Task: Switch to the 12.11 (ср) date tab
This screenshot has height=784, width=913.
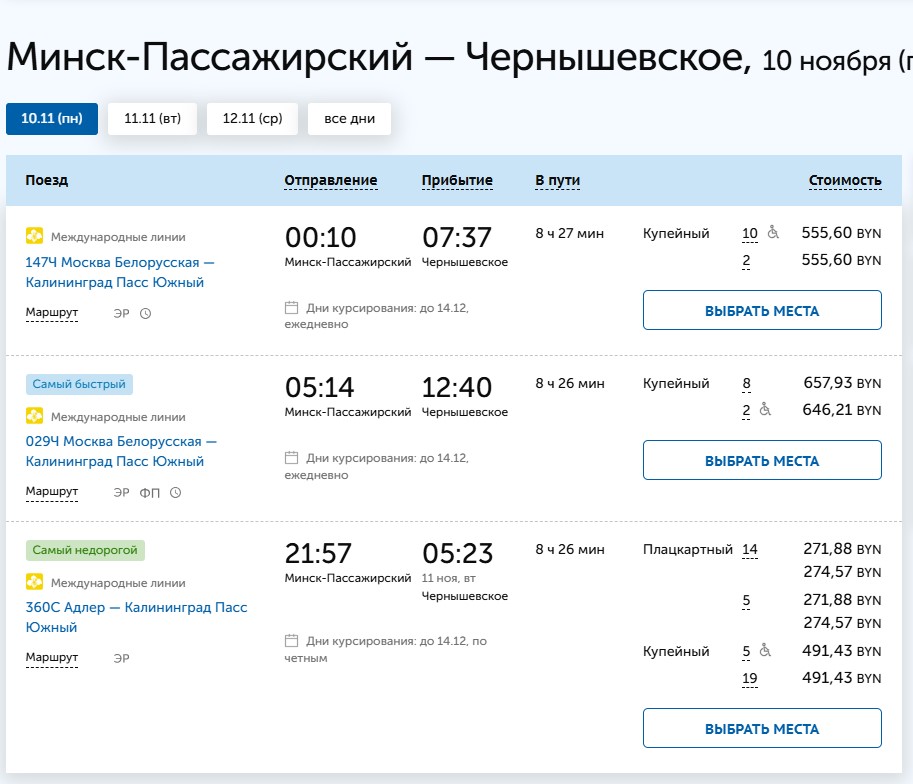Action: click(x=252, y=118)
